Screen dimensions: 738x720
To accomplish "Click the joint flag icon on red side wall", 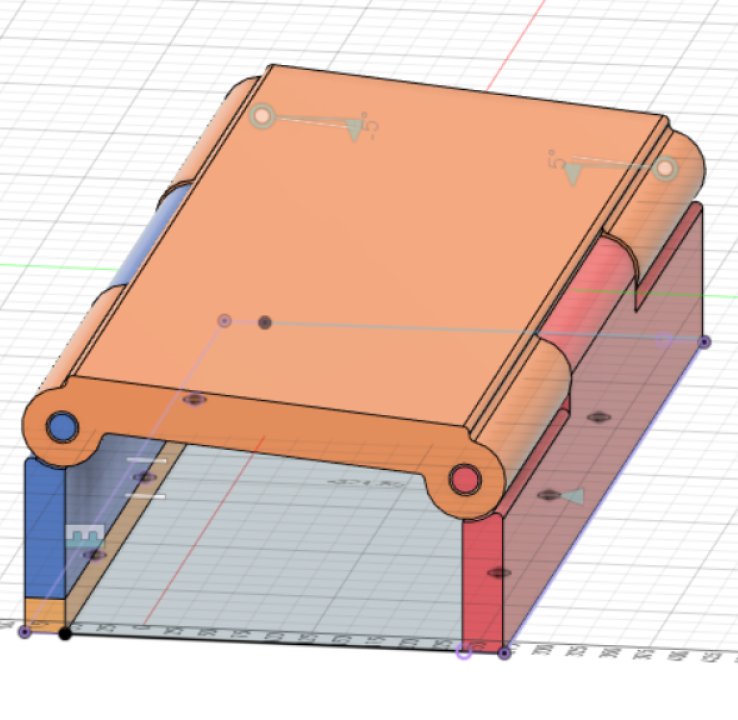I will click(x=572, y=496).
